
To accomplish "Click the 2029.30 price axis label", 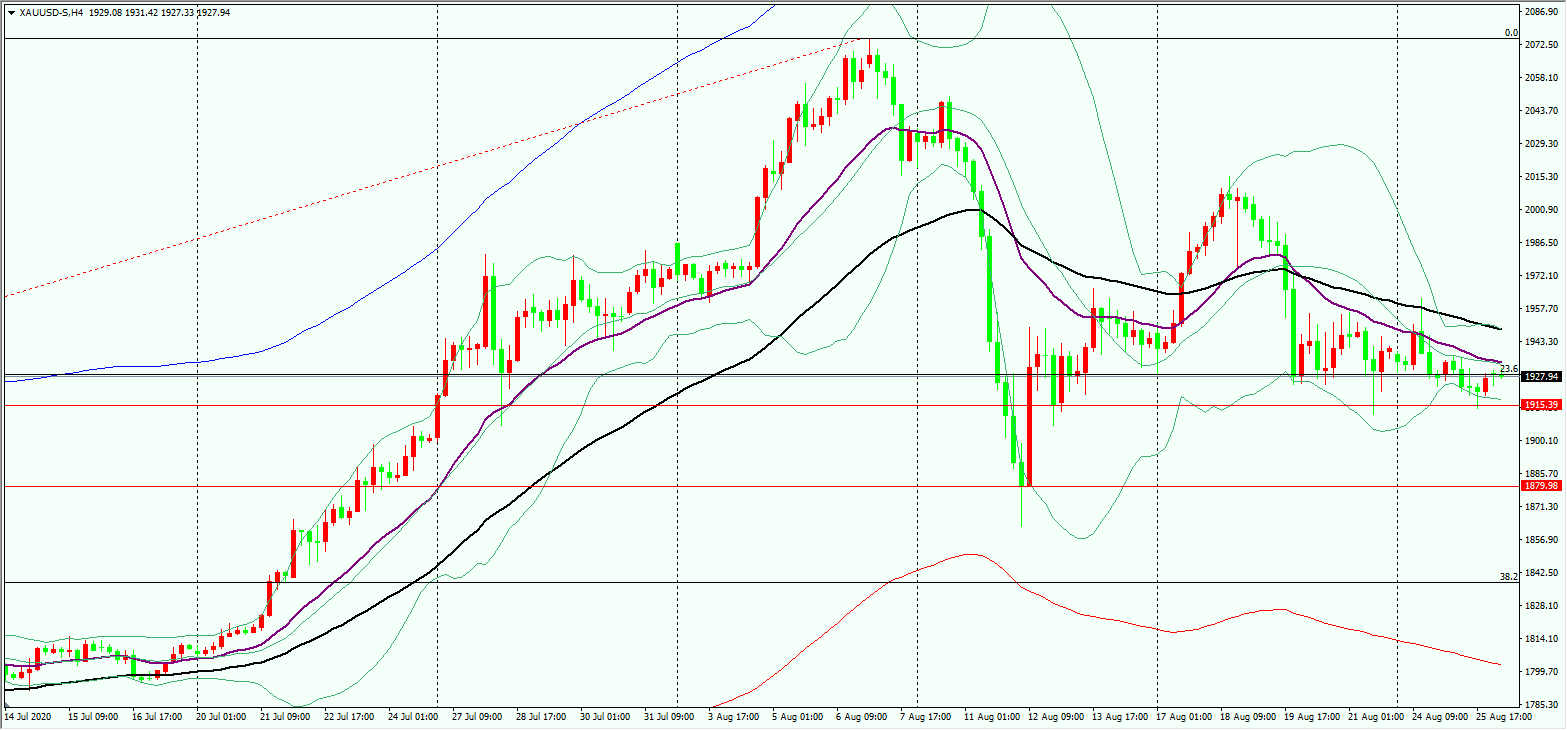I will [1542, 144].
